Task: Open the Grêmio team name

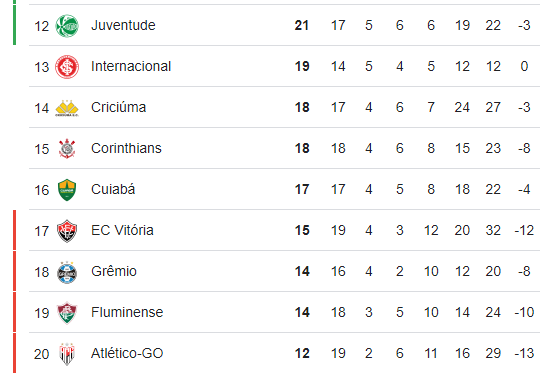Action: pos(114,271)
